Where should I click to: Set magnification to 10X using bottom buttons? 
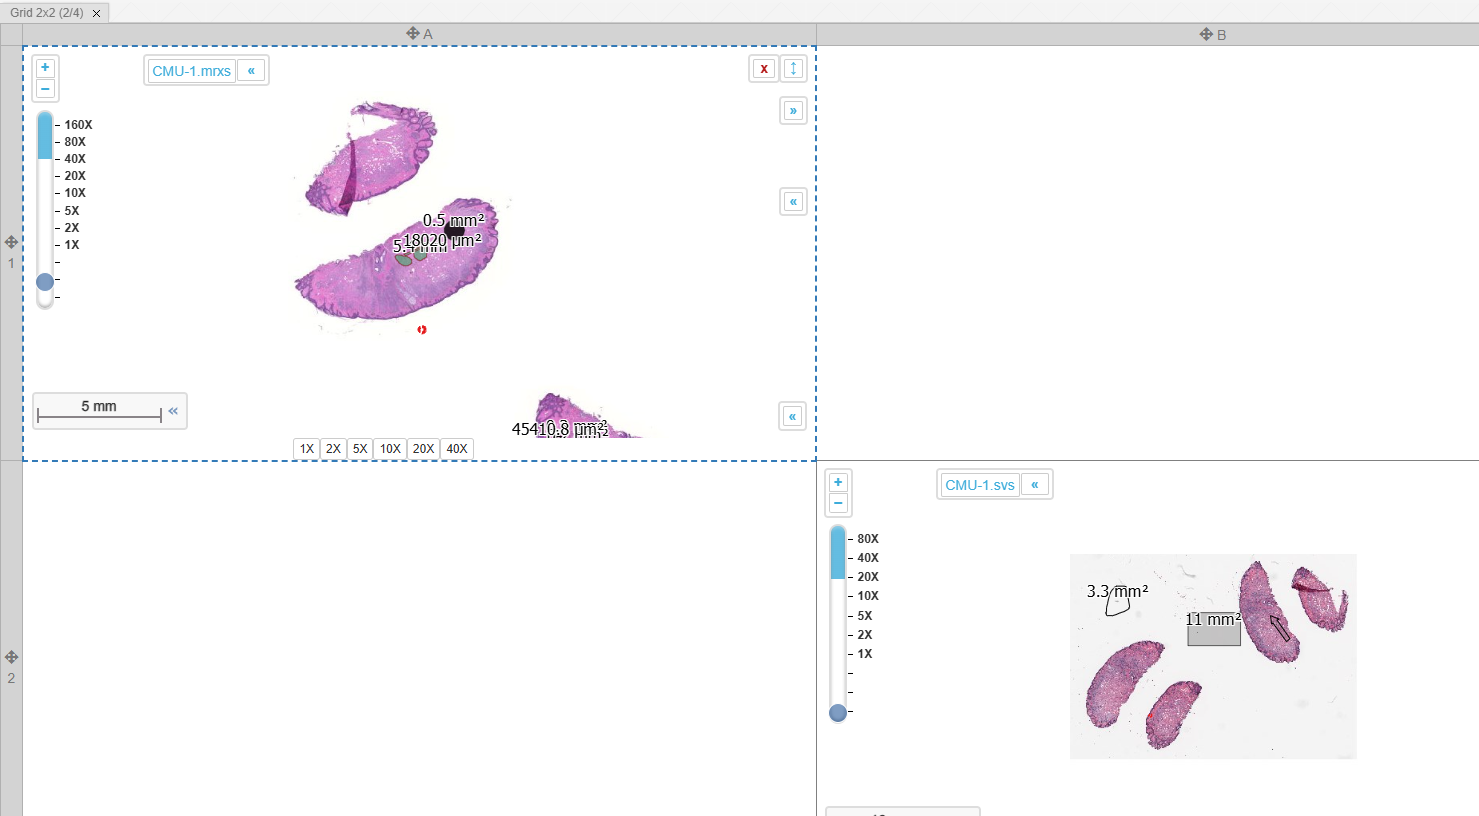(x=390, y=449)
